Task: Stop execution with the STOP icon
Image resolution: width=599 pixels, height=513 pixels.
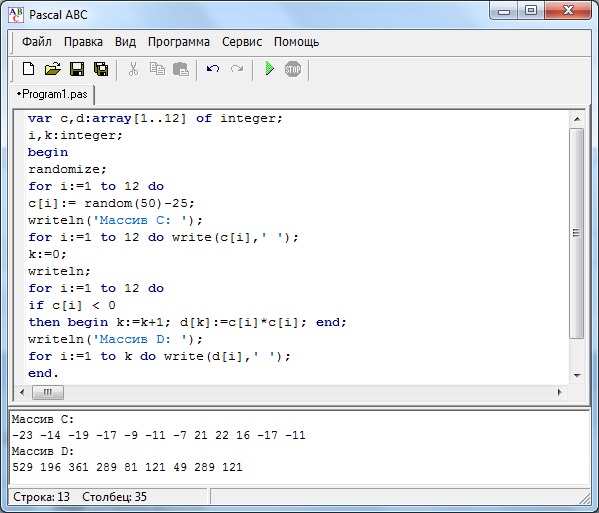Action: click(x=293, y=69)
